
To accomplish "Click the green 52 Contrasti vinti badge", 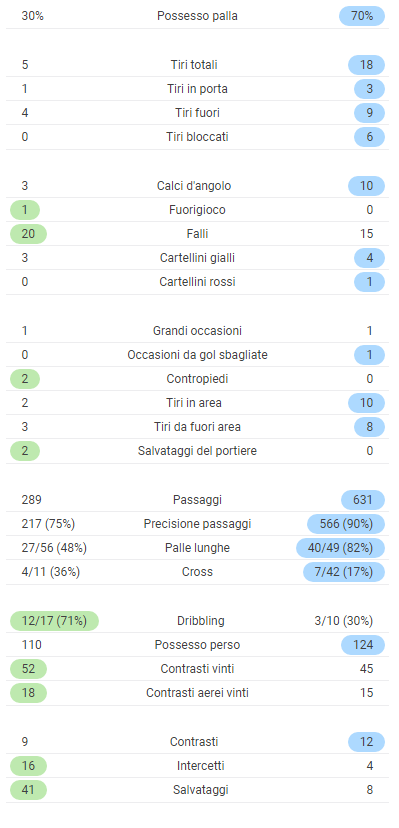I will click(28, 669).
